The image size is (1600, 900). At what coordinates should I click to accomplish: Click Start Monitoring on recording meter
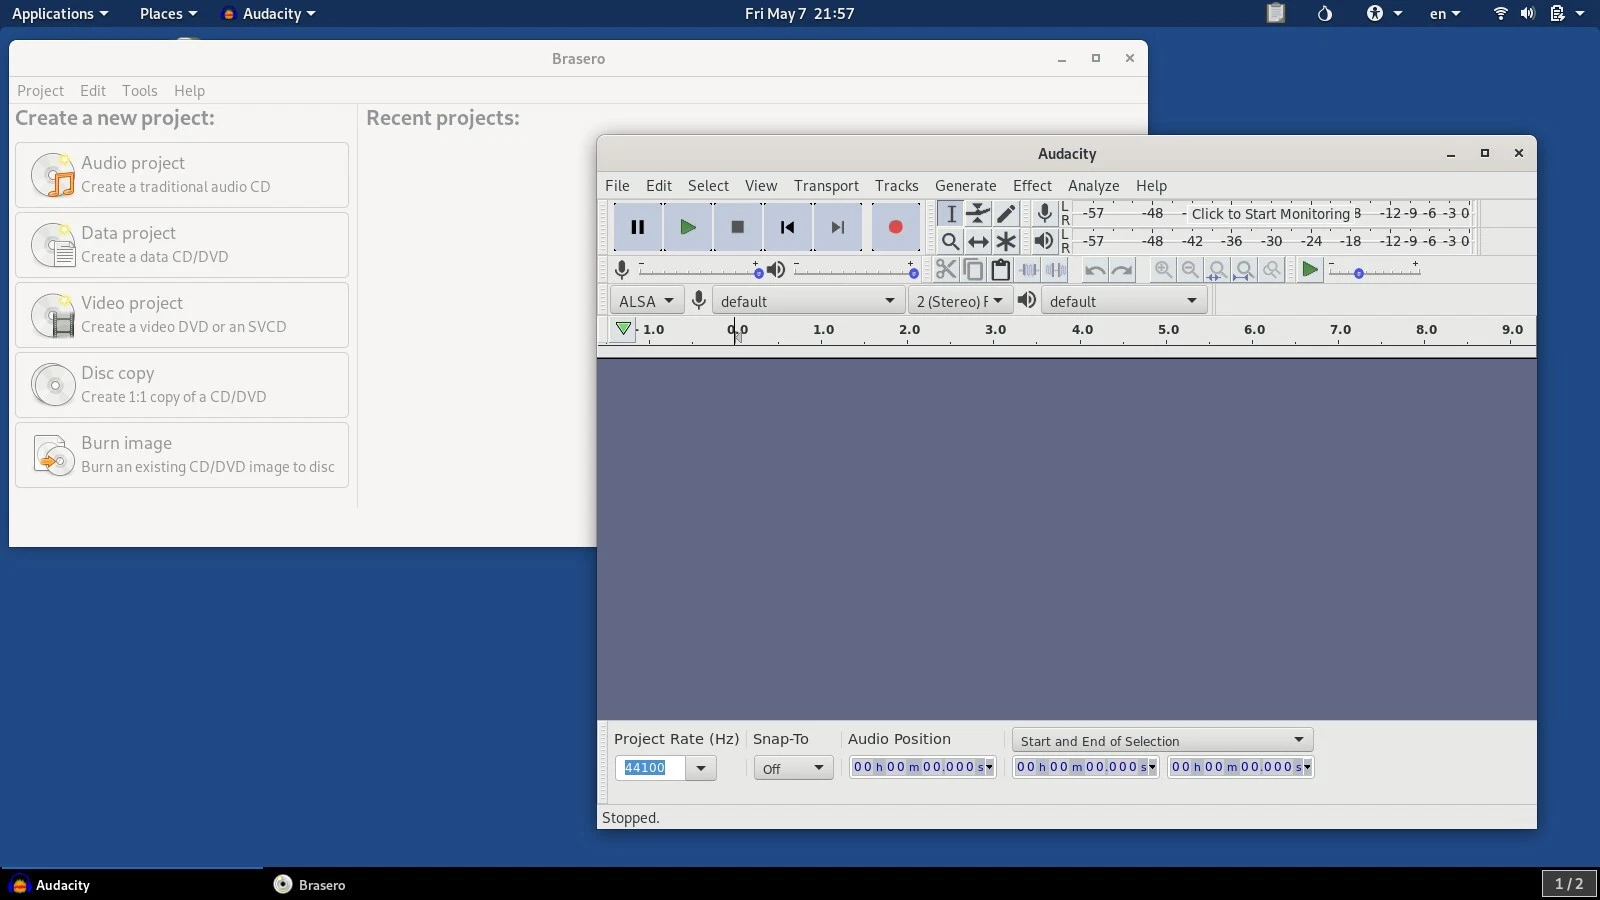1270,213
